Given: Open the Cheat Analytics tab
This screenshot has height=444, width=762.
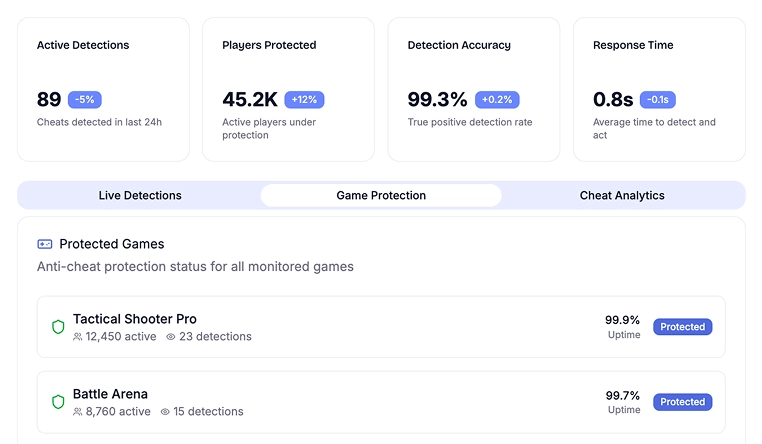Looking at the screenshot, I should pos(622,196).
